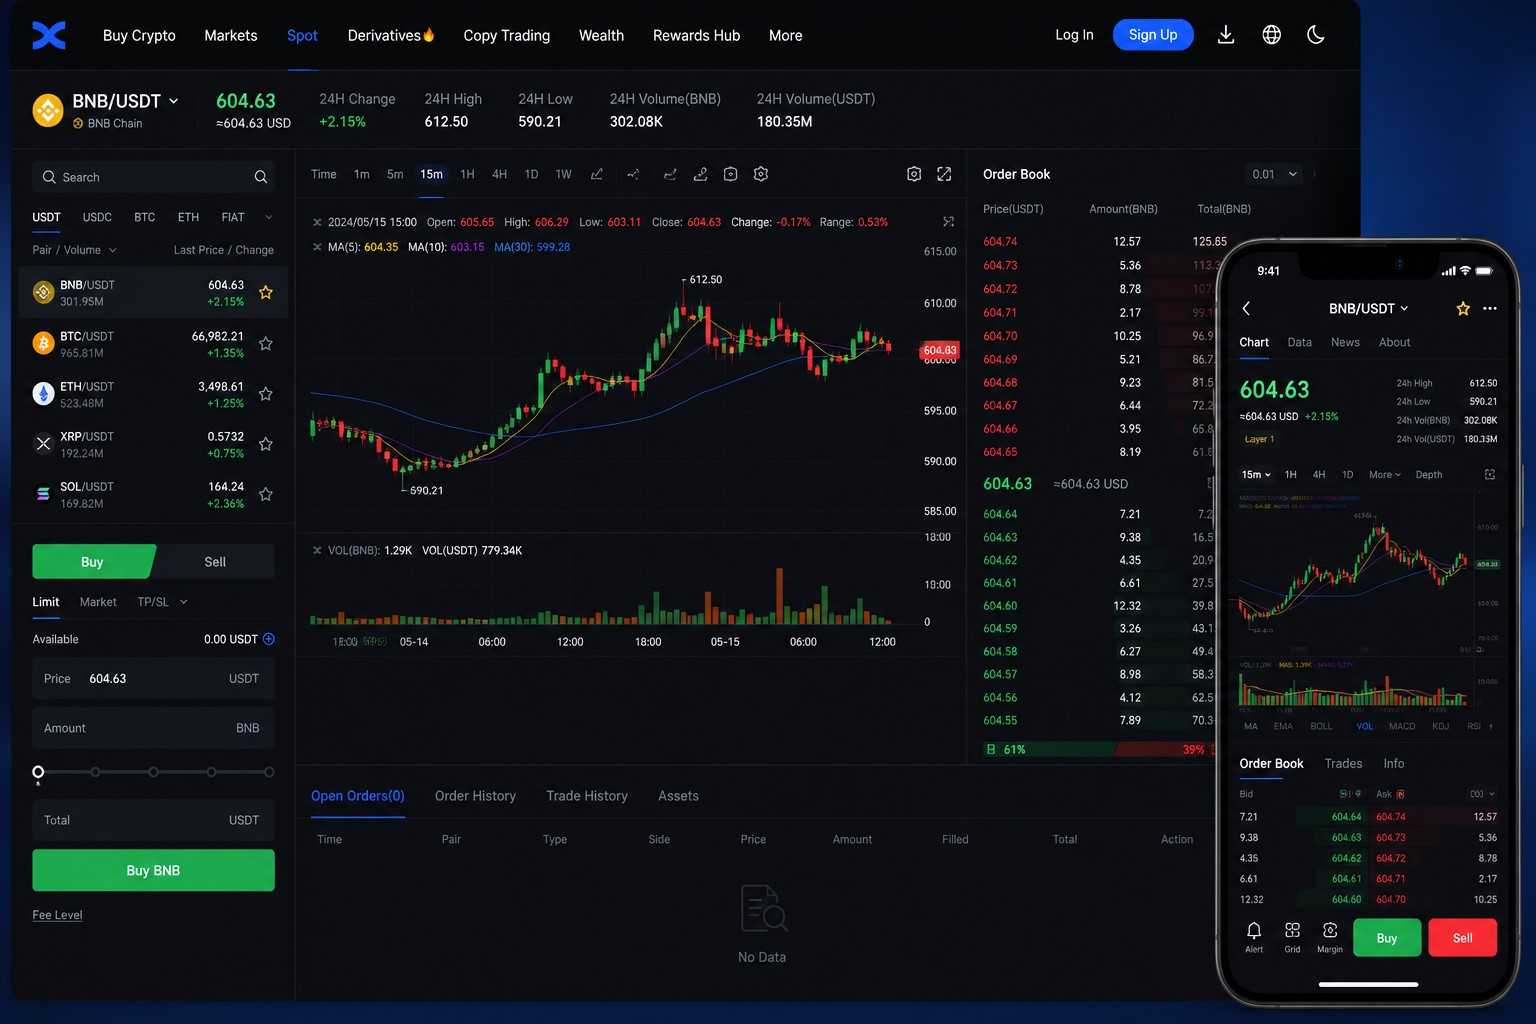Click the amount slider handle at zero

[38, 772]
